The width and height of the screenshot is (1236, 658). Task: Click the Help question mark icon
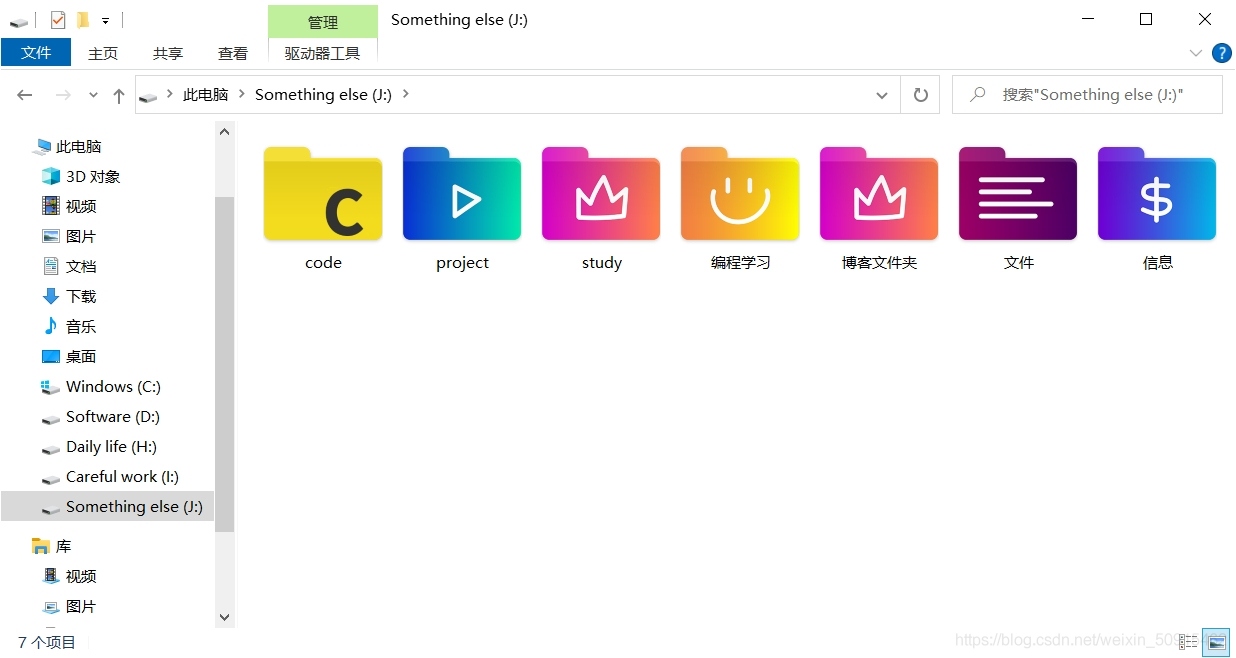click(1221, 53)
